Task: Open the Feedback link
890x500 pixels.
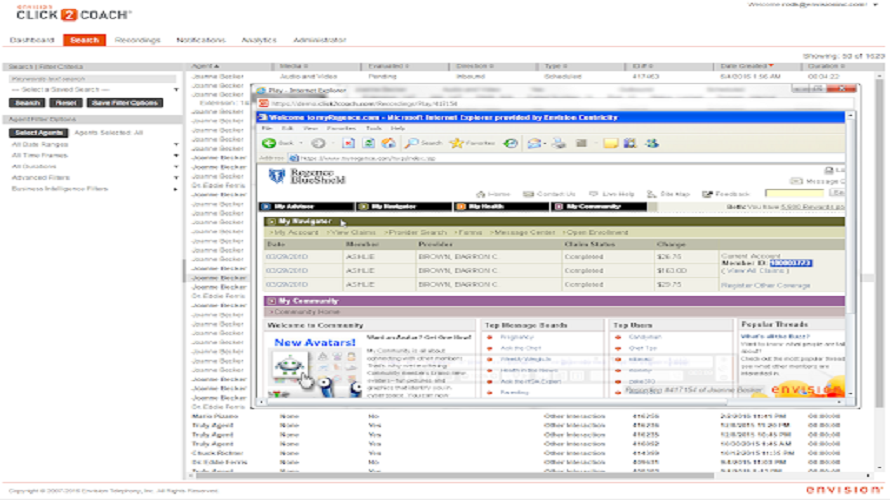Action: tap(726, 194)
